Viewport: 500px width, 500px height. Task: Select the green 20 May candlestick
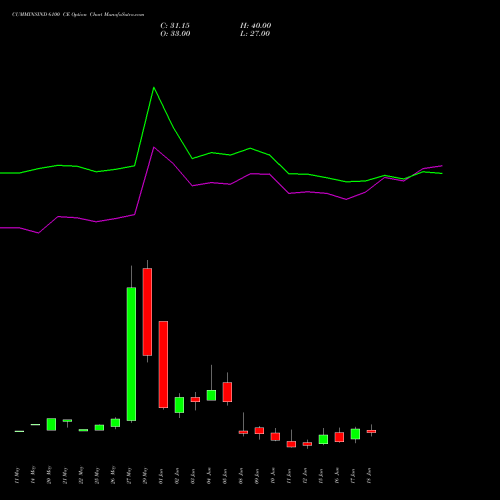(x=51, y=424)
